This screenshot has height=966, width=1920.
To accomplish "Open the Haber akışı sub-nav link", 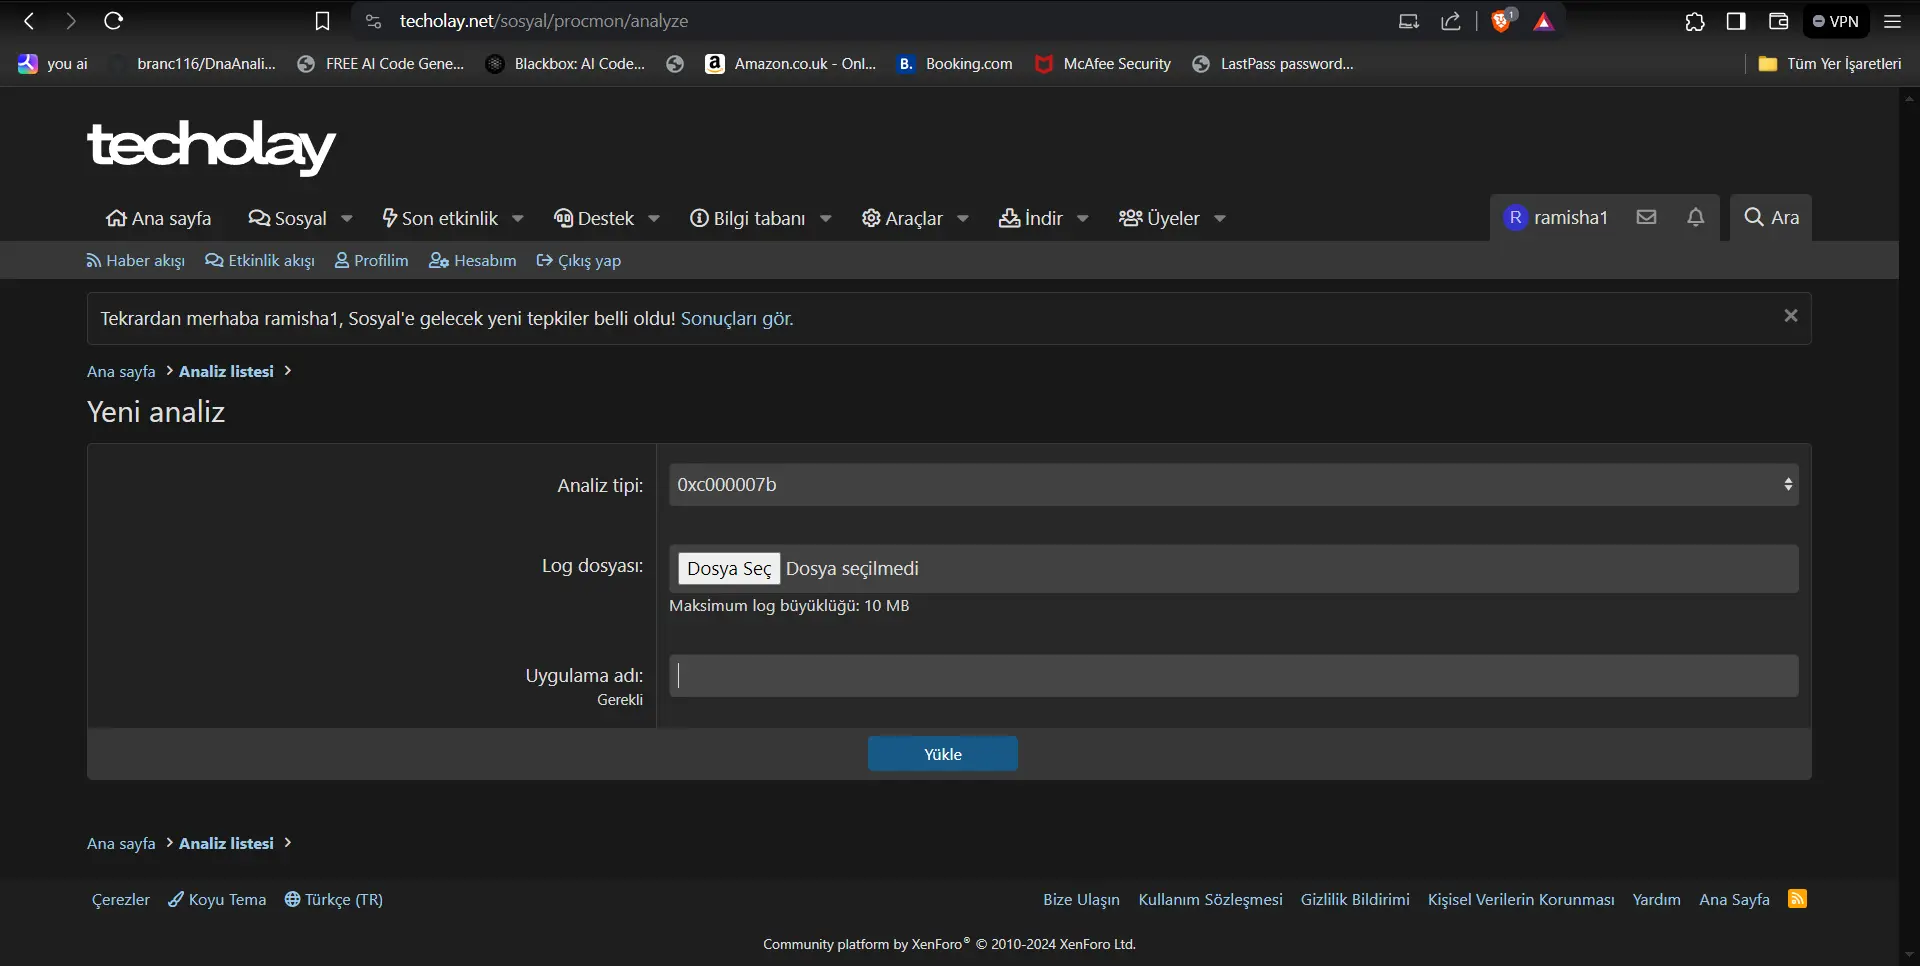I will [136, 261].
